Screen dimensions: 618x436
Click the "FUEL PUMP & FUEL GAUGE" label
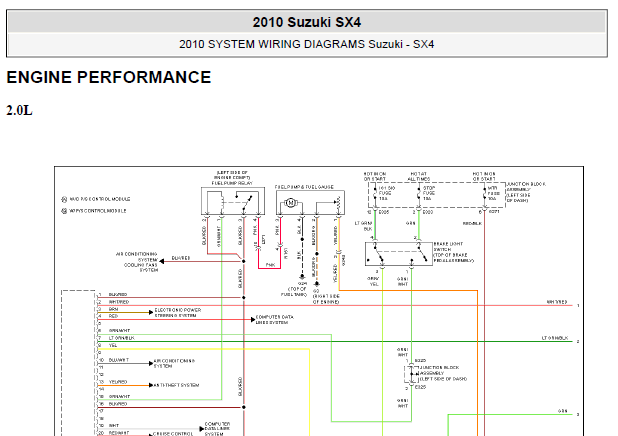coord(304,187)
